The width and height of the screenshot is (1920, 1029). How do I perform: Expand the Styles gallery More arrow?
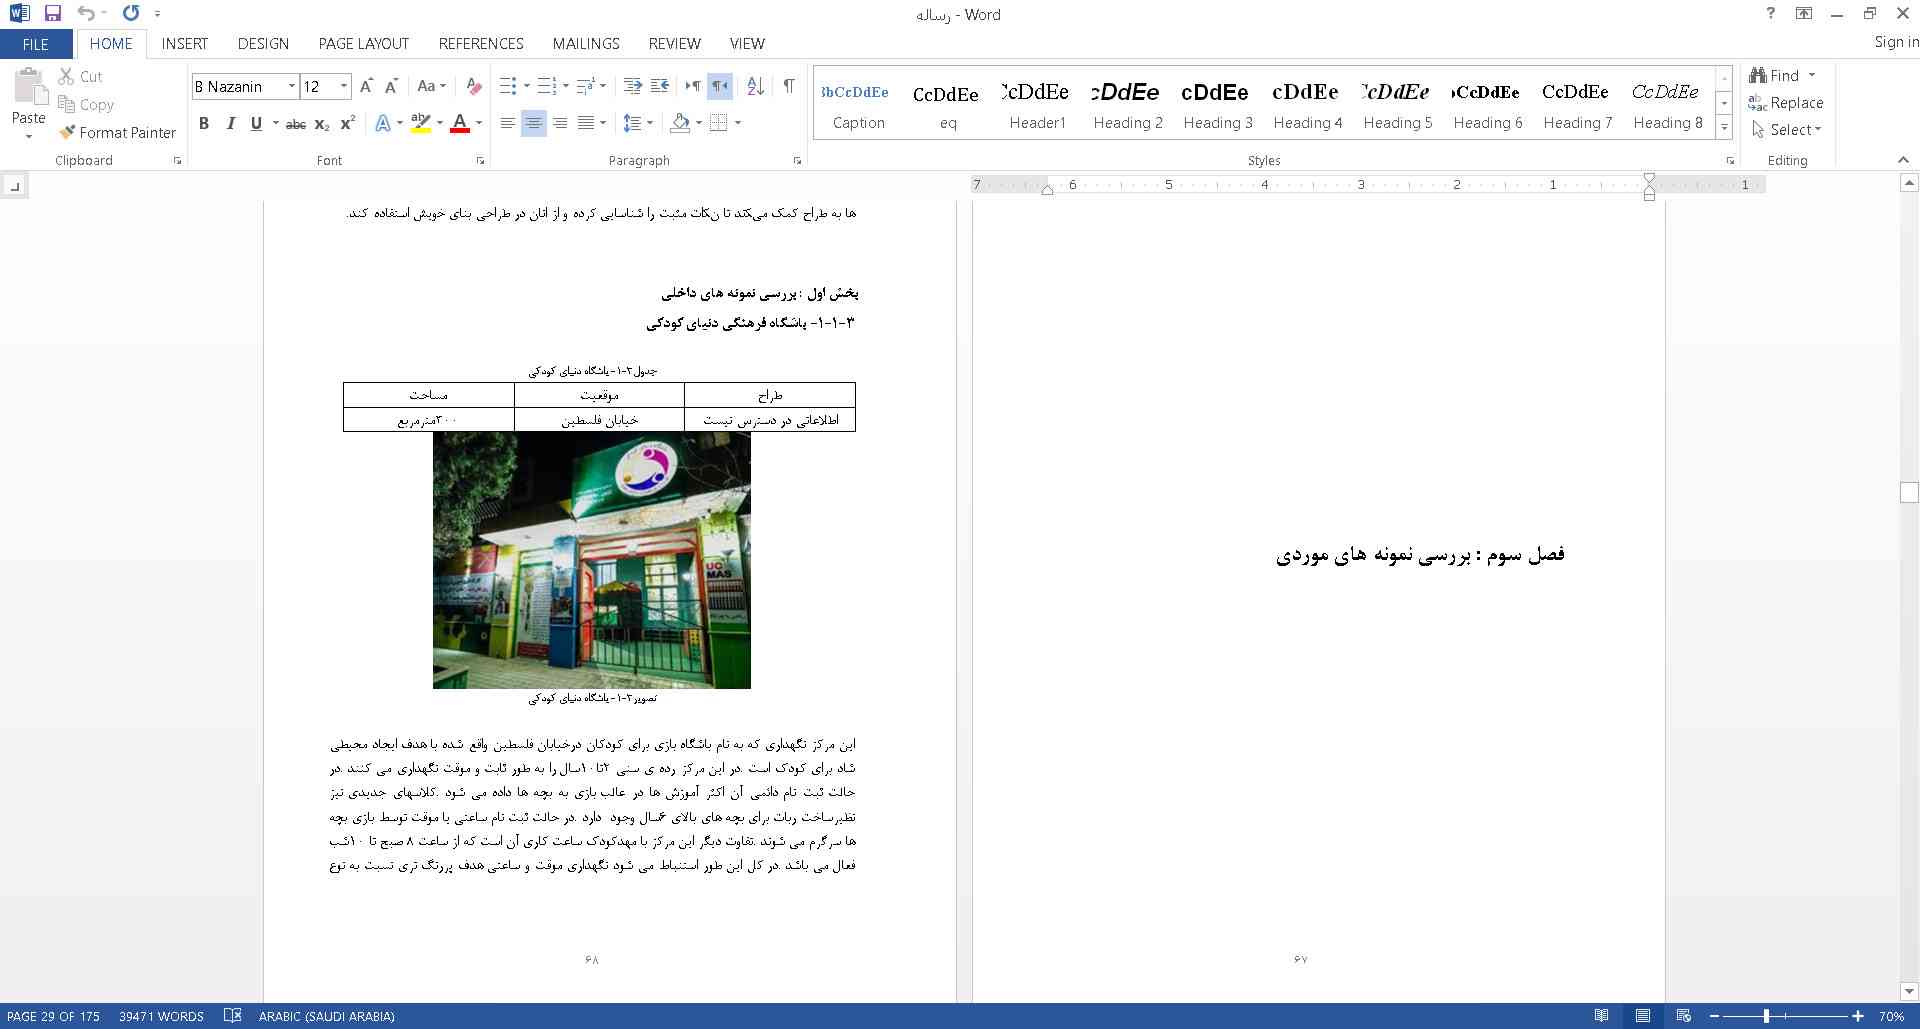(1724, 128)
